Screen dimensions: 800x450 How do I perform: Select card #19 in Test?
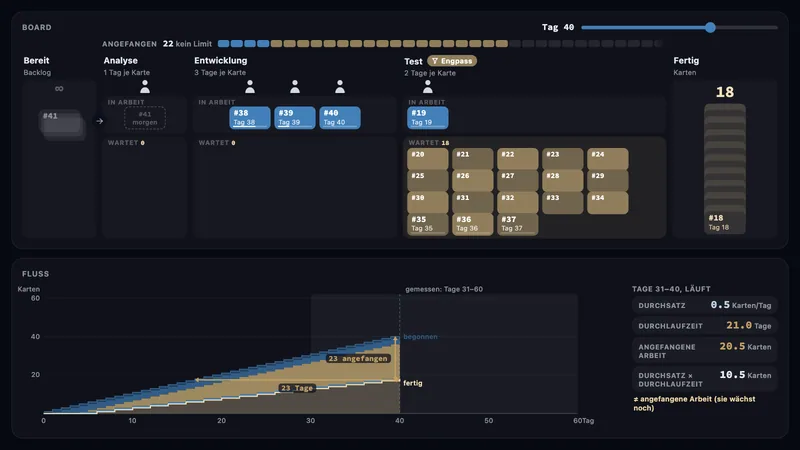click(x=428, y=117)
